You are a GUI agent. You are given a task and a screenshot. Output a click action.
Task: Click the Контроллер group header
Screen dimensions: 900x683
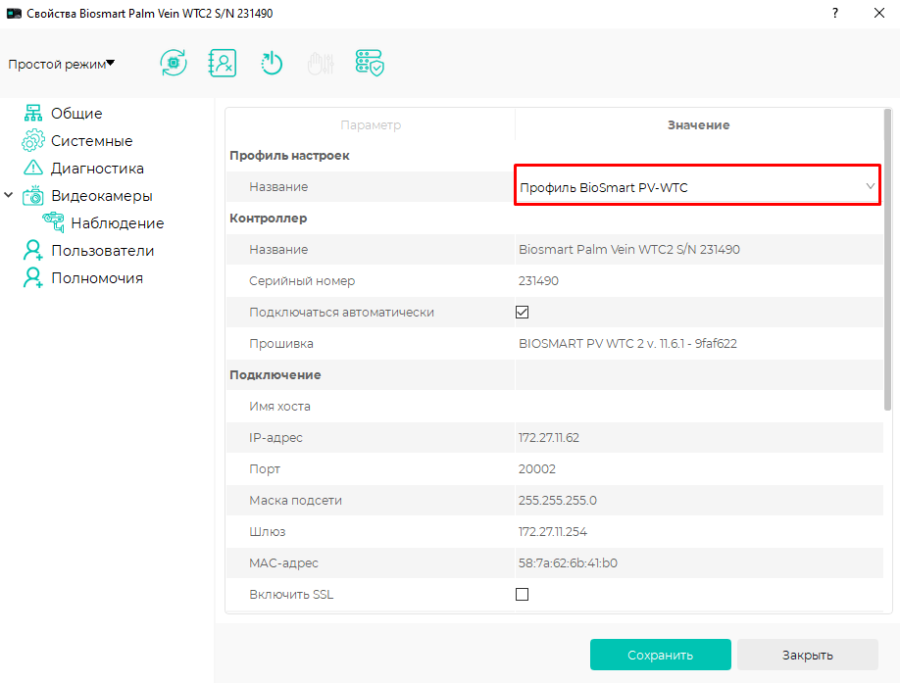(268, 218)
